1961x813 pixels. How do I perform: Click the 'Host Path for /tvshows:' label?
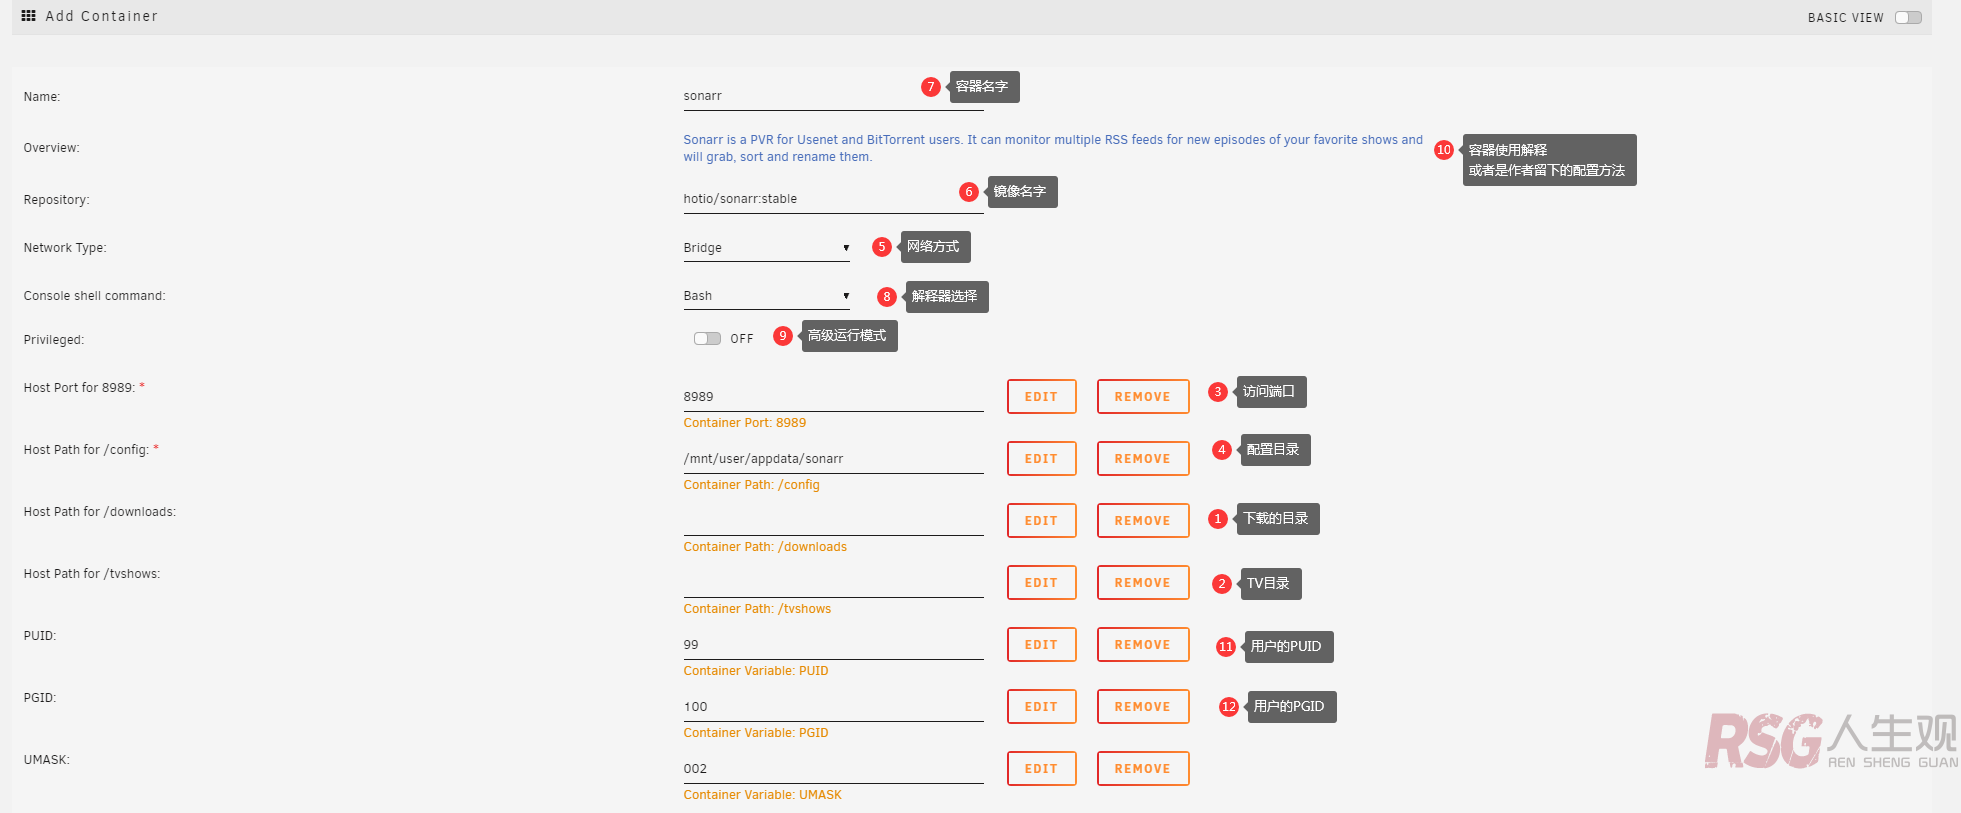click(x=92, y=574)
